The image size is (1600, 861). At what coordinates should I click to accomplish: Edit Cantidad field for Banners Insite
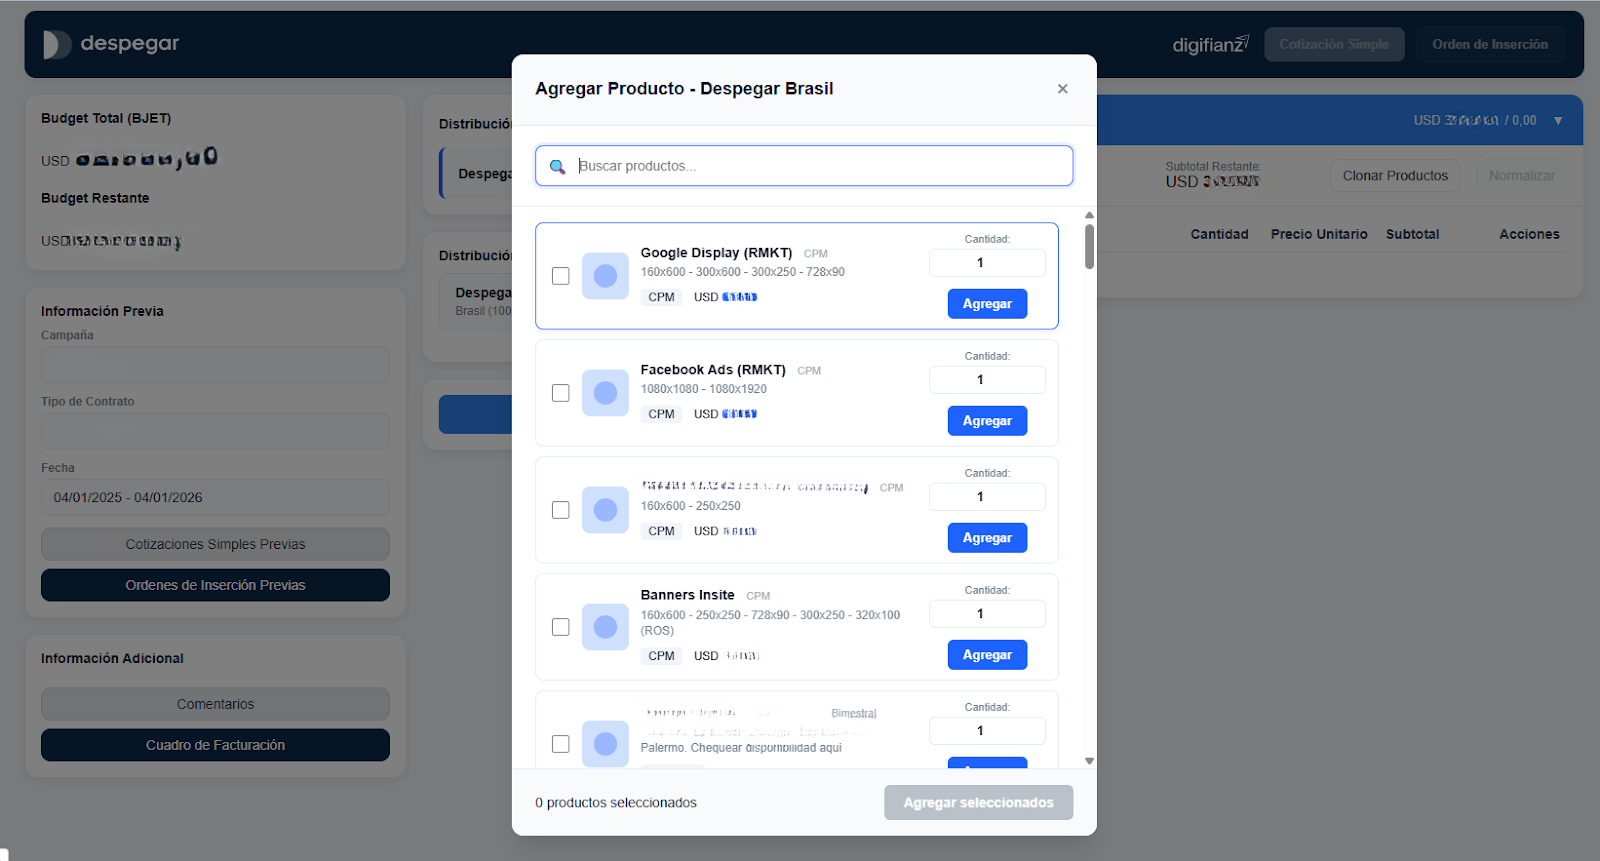(x=987, y=614)
